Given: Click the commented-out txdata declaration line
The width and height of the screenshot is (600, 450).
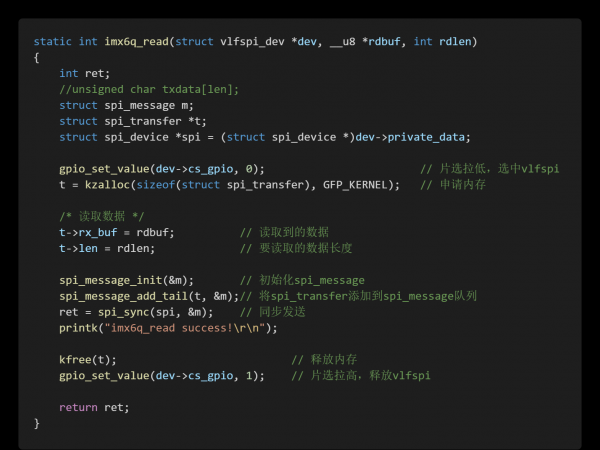Looking at the screenshot, I should tap(149, 89).
